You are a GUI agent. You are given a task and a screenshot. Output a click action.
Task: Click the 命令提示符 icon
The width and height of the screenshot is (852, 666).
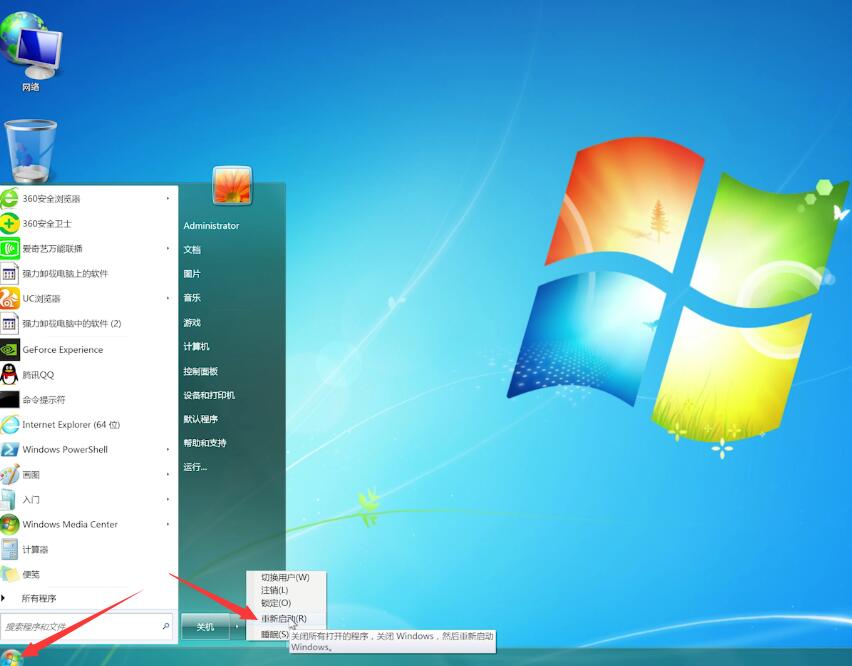pyautogui.click(x=9, y=400)
